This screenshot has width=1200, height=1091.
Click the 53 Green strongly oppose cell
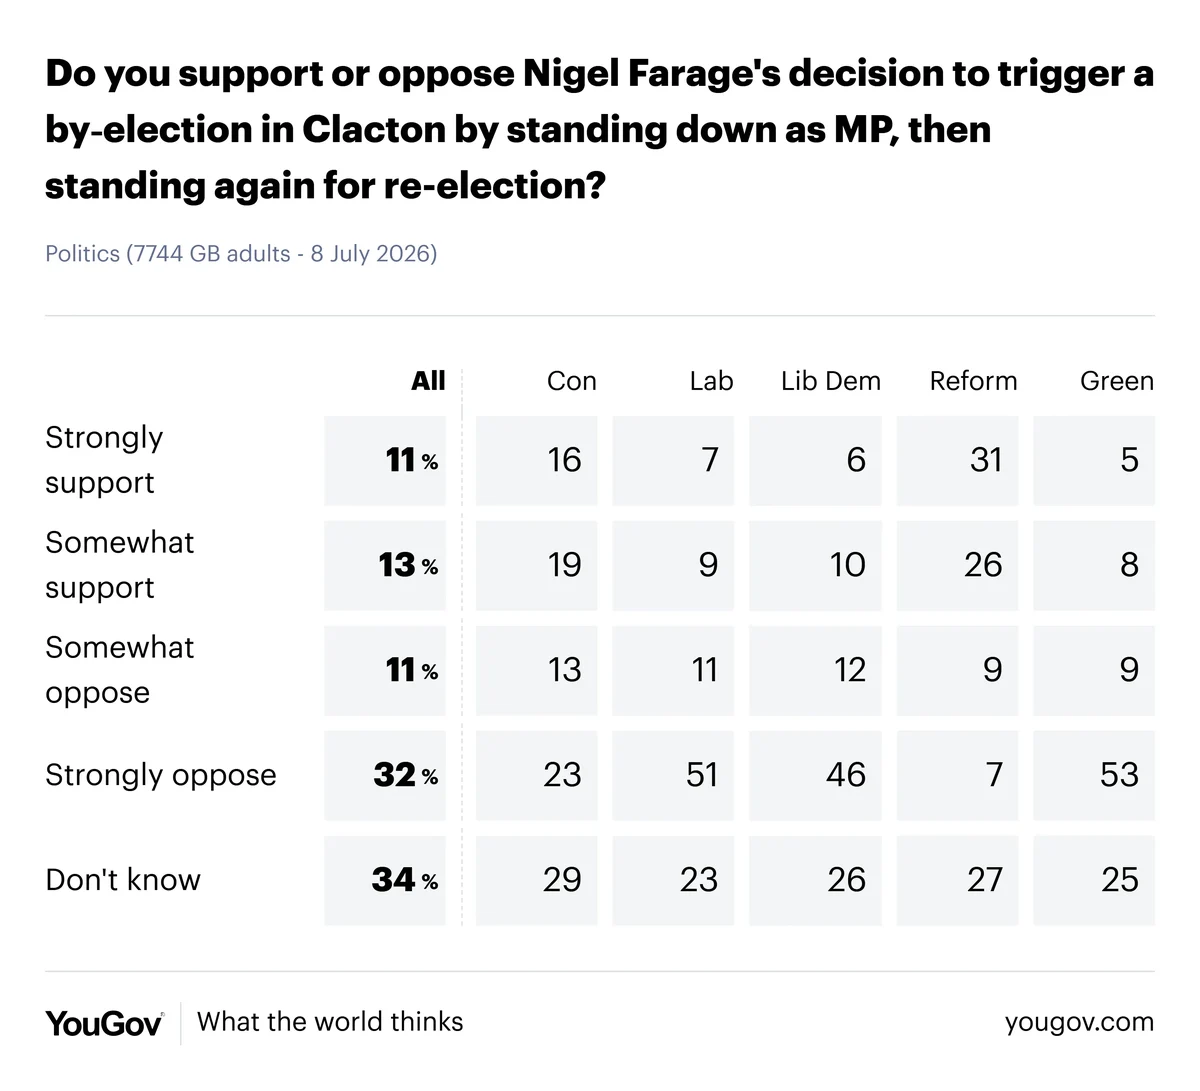click(x=1094, y=775)
